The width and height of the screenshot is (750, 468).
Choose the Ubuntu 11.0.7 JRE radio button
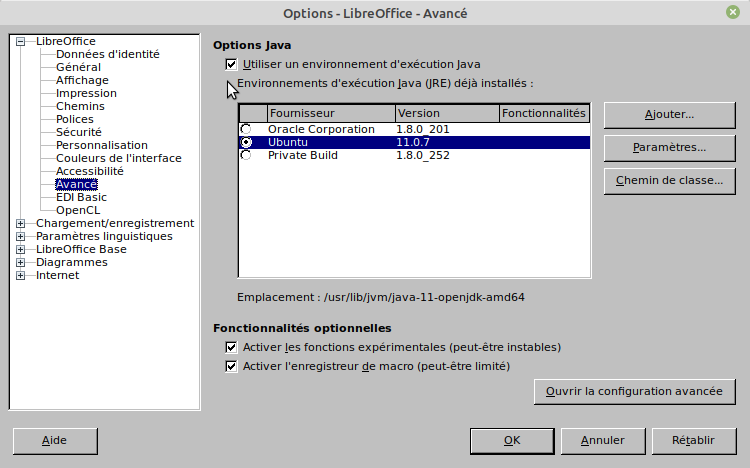(x=246, y=142)
